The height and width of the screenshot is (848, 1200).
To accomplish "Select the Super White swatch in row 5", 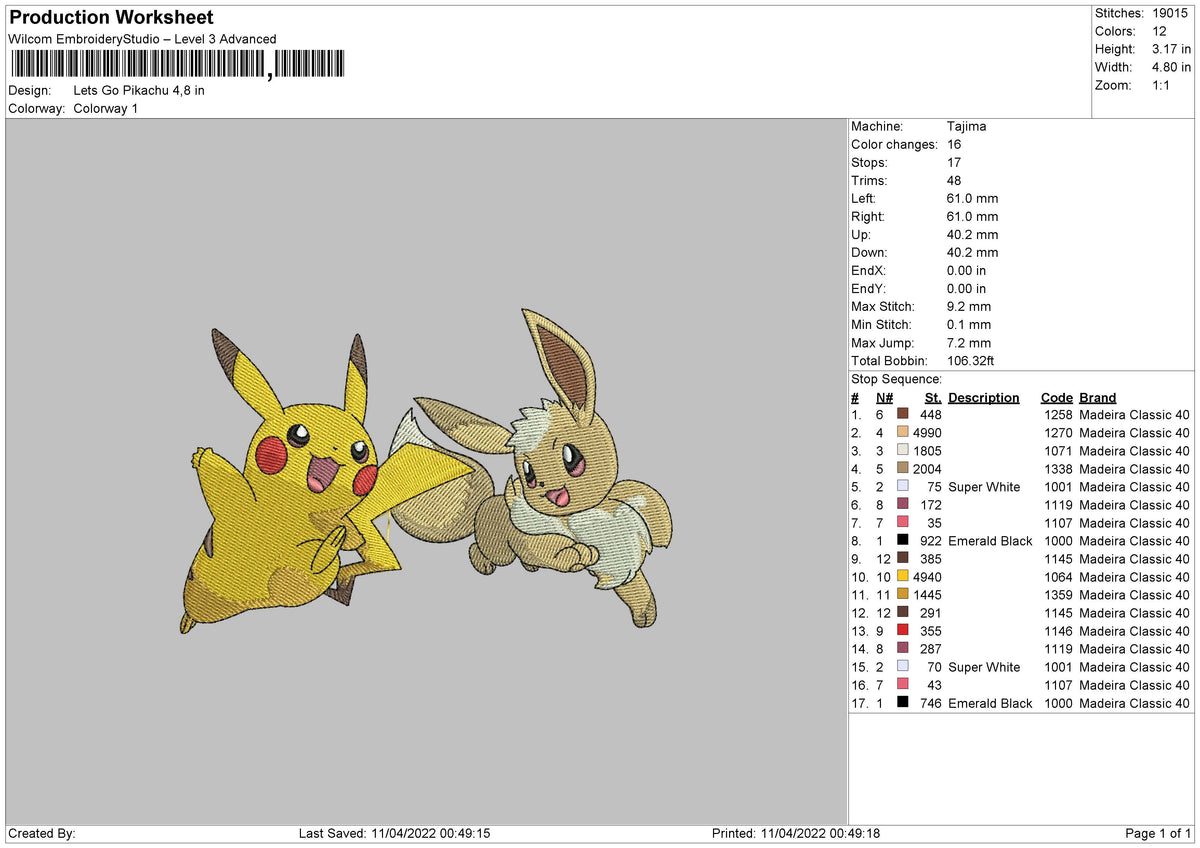I will (x=905, y=487).
